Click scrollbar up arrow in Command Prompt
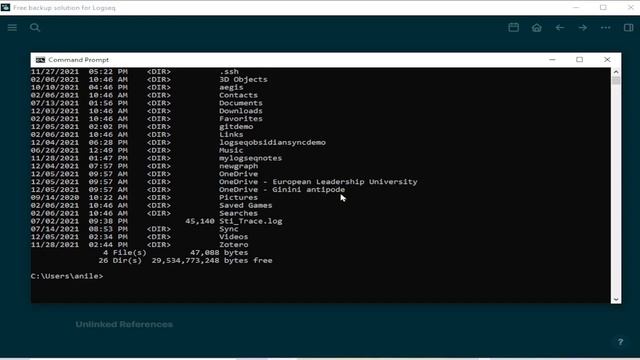 616,72
